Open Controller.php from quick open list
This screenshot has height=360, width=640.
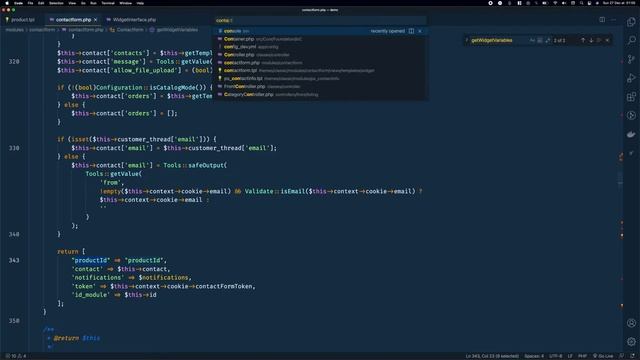320,55
